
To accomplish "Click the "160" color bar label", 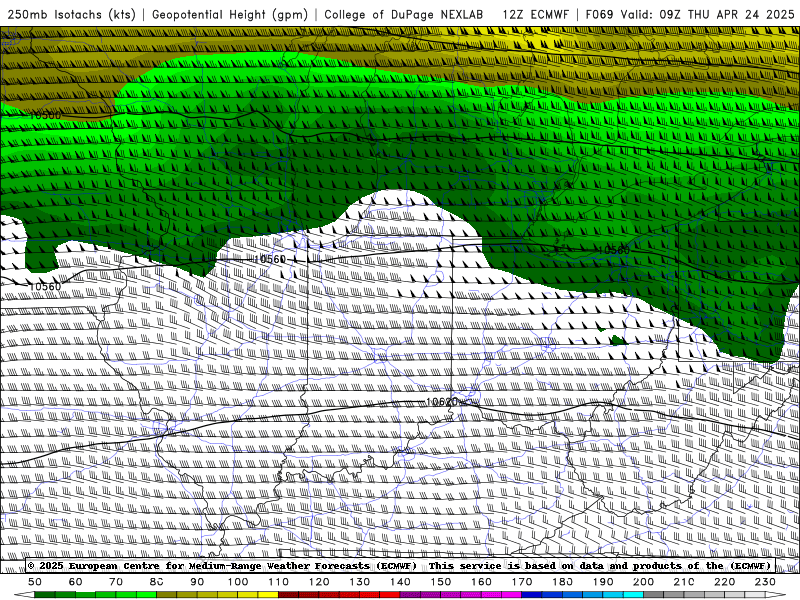I will click(x=481, y=582).
